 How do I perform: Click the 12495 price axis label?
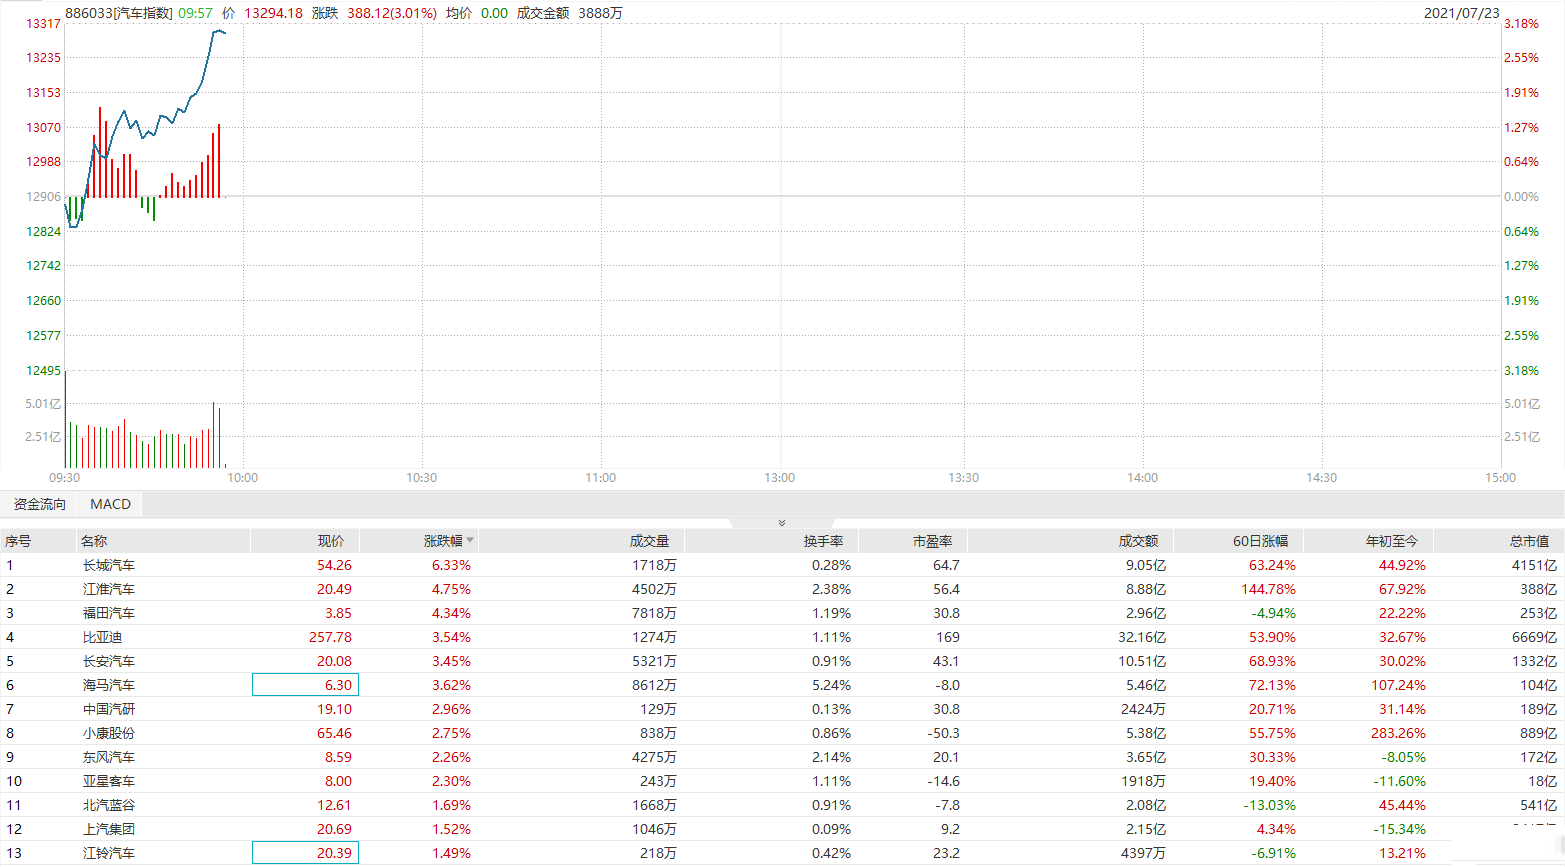[43, 371]
